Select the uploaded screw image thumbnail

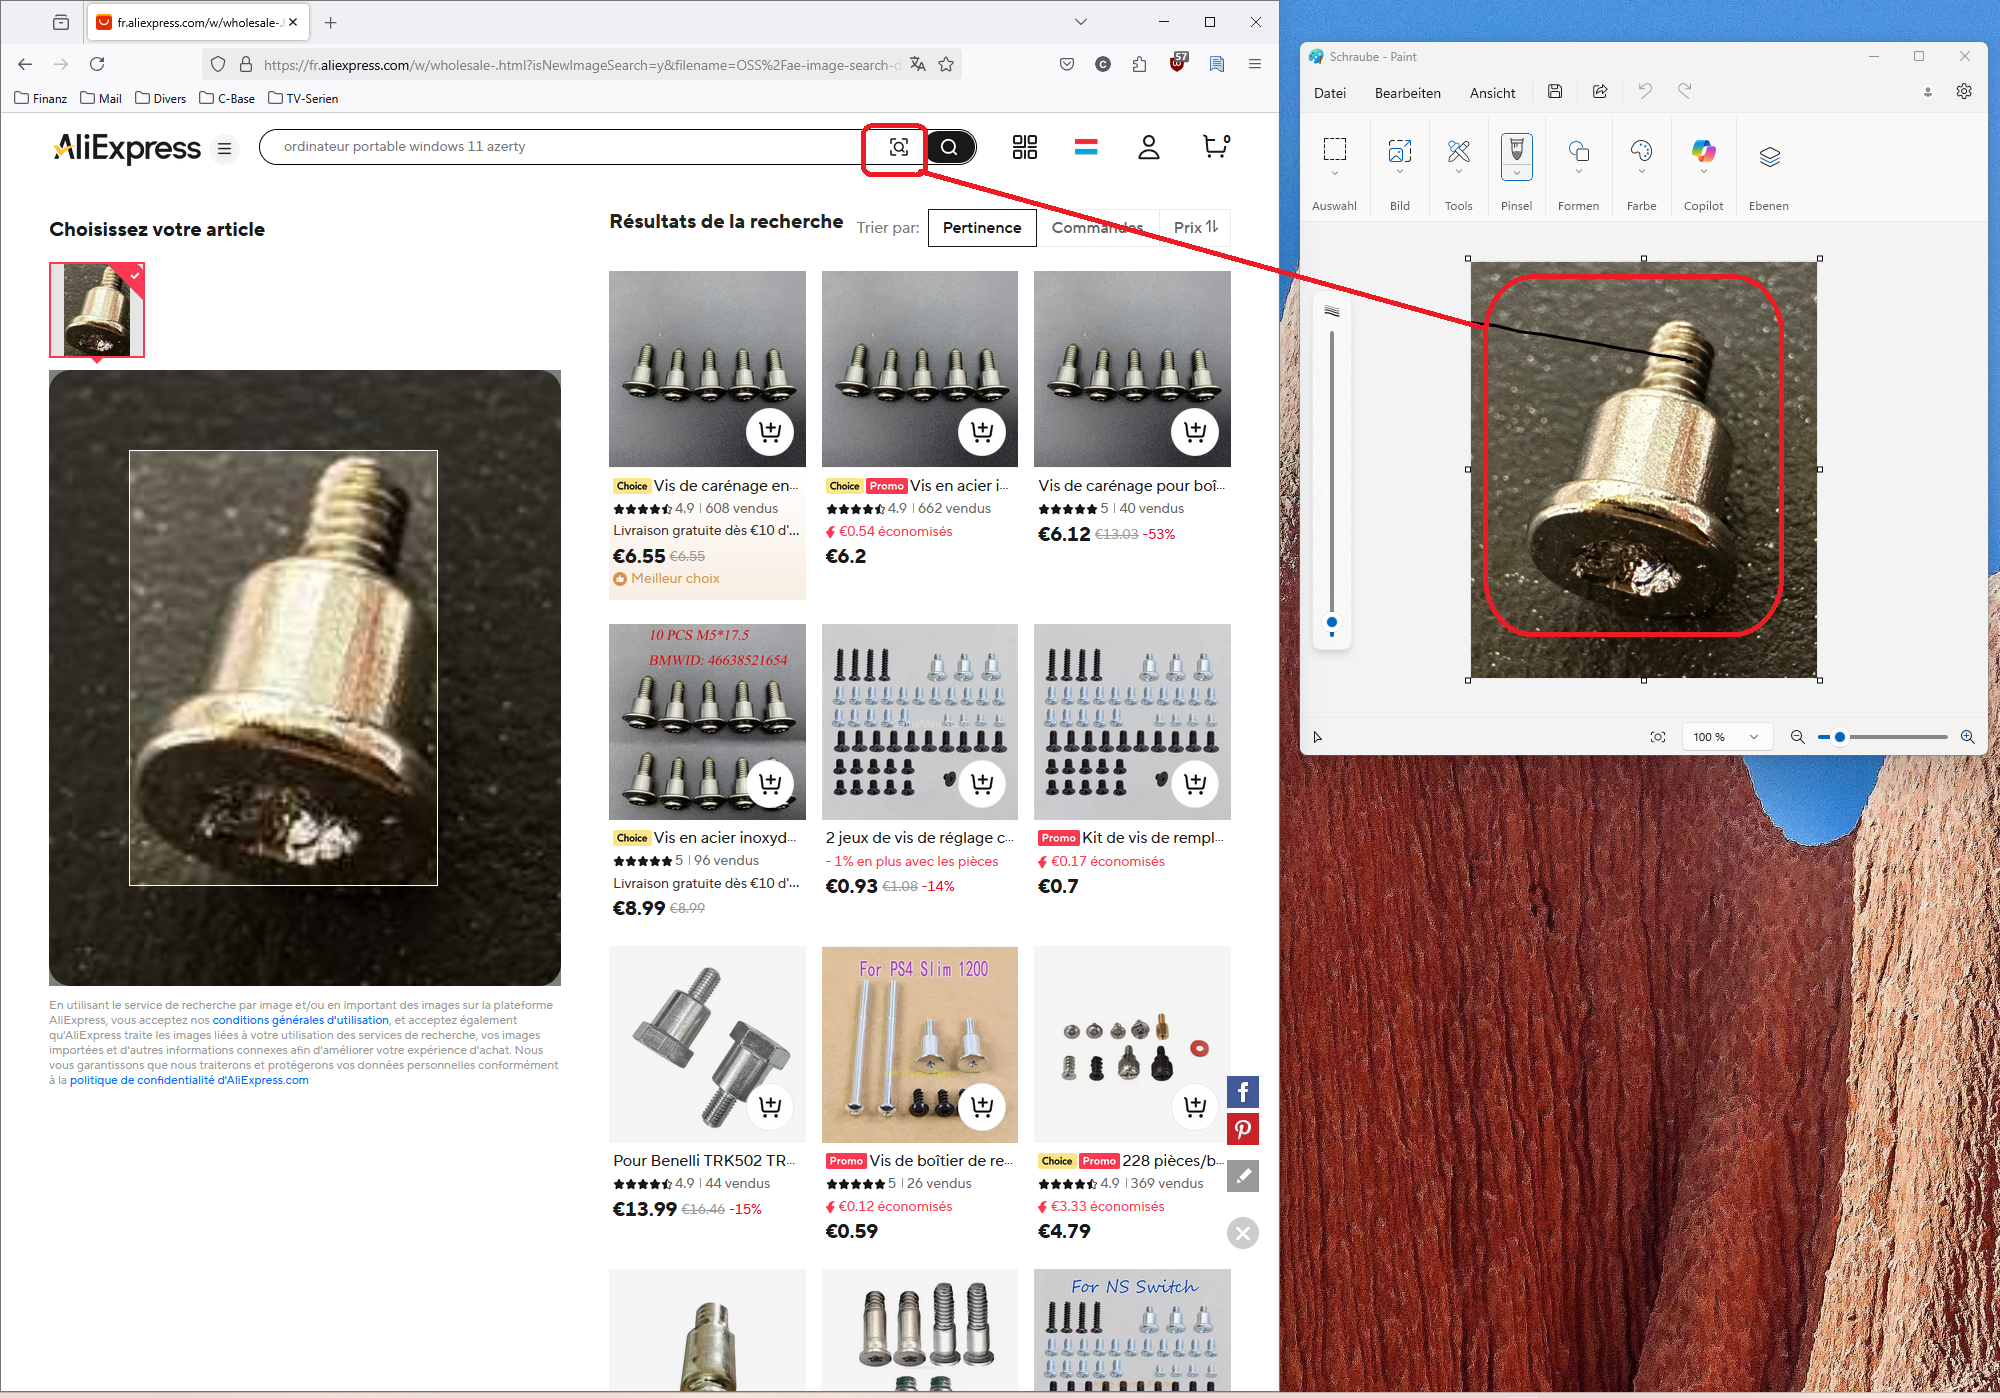(x=97, y=309)
